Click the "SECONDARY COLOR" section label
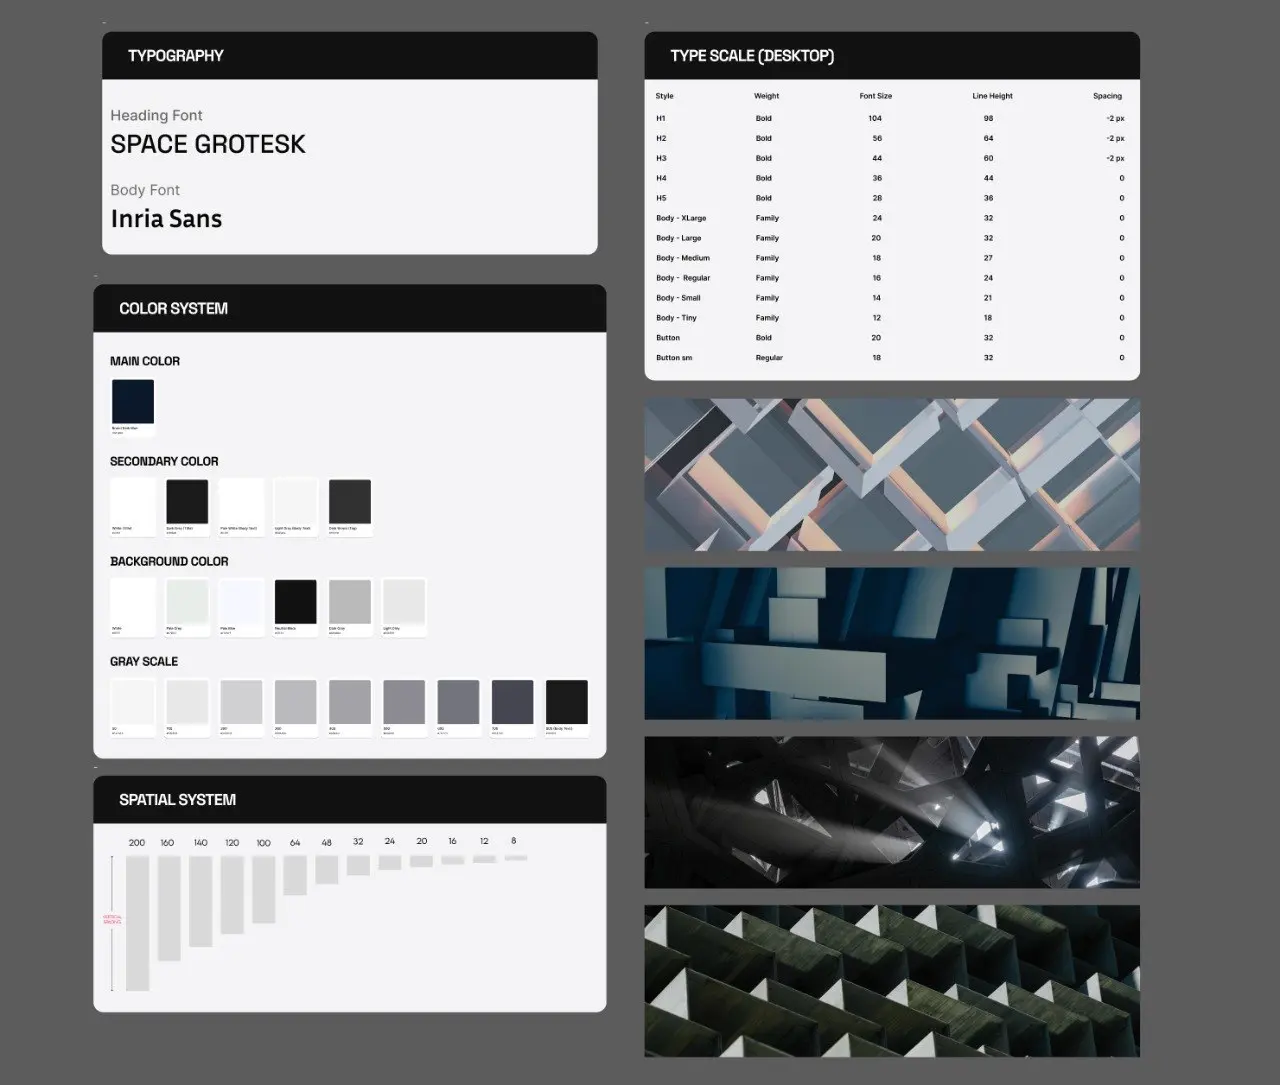Image resolution: width=1280 pixels, height=1085 pixels. [x=164, y=461]
